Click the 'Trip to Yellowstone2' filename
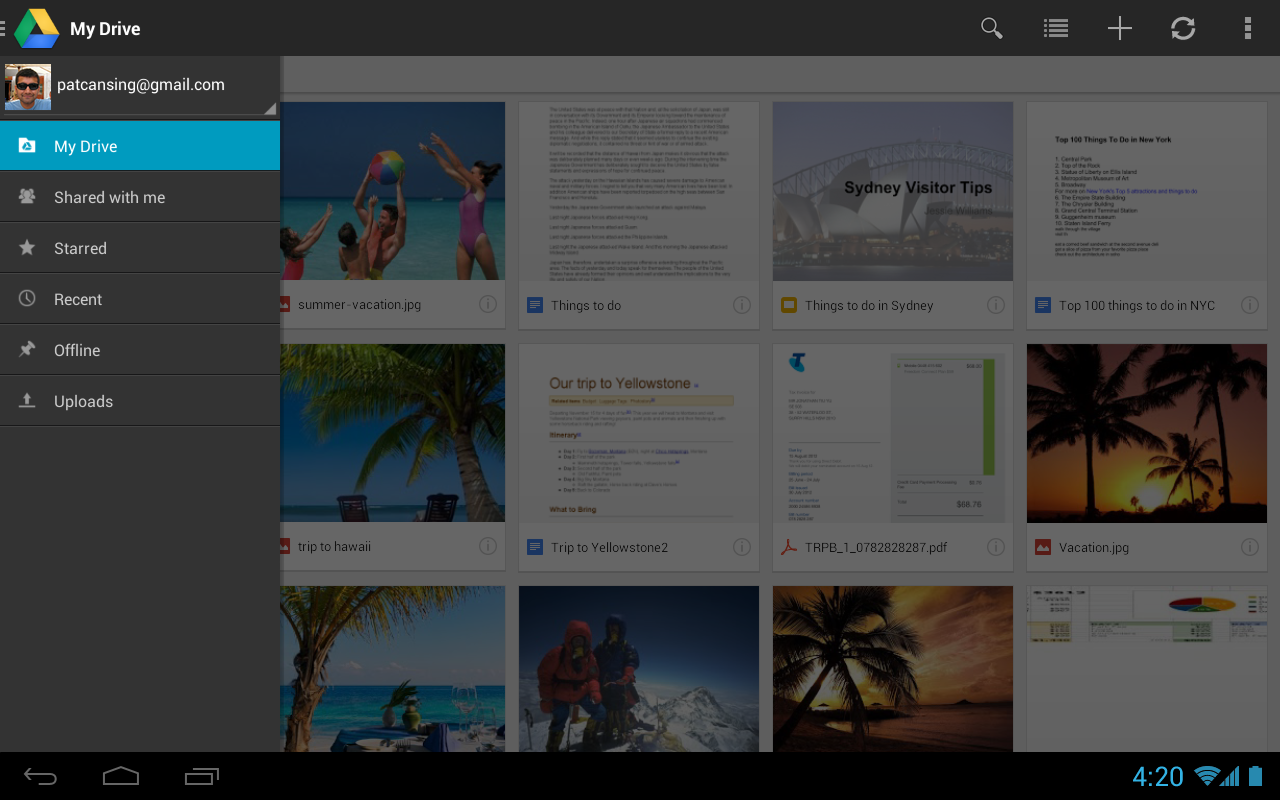Image resolution: width=1280 pixels, height=800 pixels. 609,547
